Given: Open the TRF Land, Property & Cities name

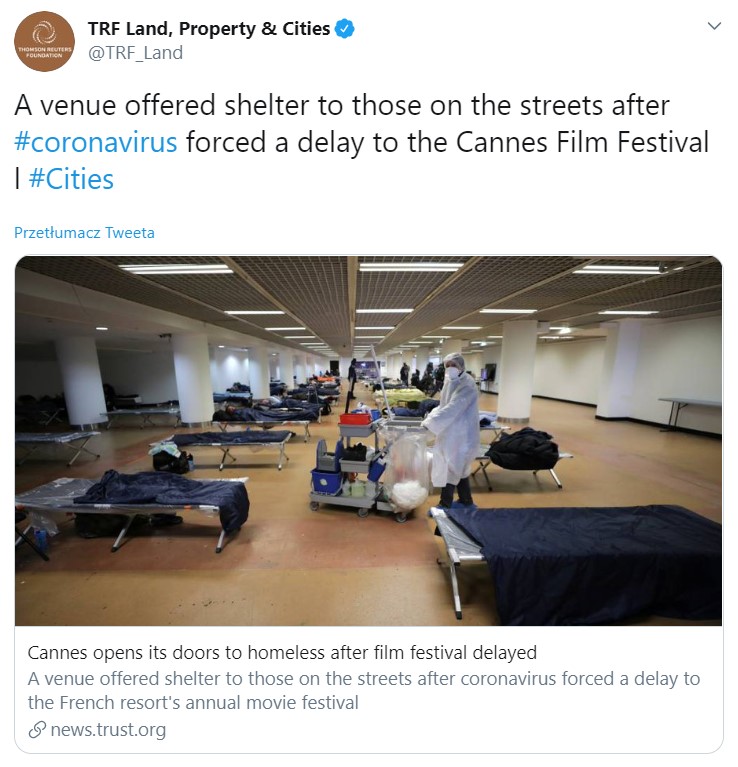Looking at the screenshot, I should coord(209,29).
